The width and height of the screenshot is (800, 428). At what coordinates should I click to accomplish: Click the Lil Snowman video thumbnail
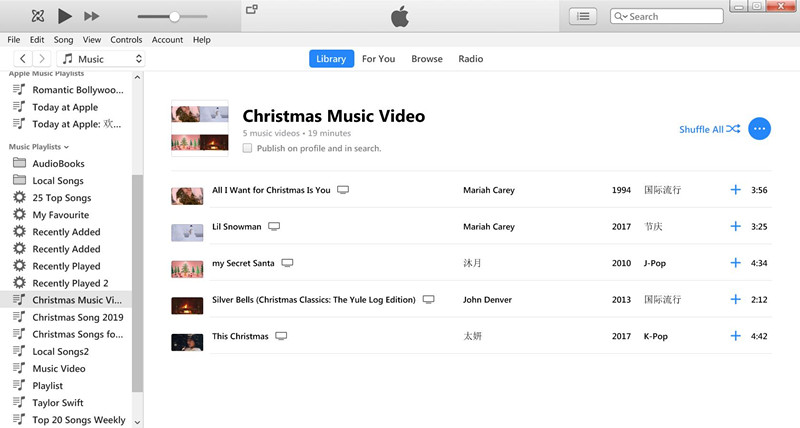(x=187, y=233)
